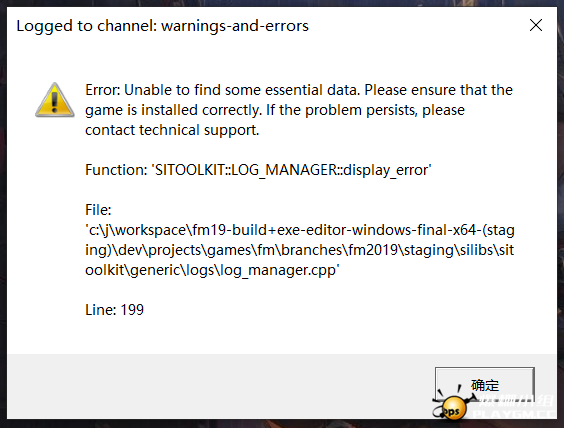
Task: Click the dark wallpaper behind the dialog
Action: click(3, 216)
